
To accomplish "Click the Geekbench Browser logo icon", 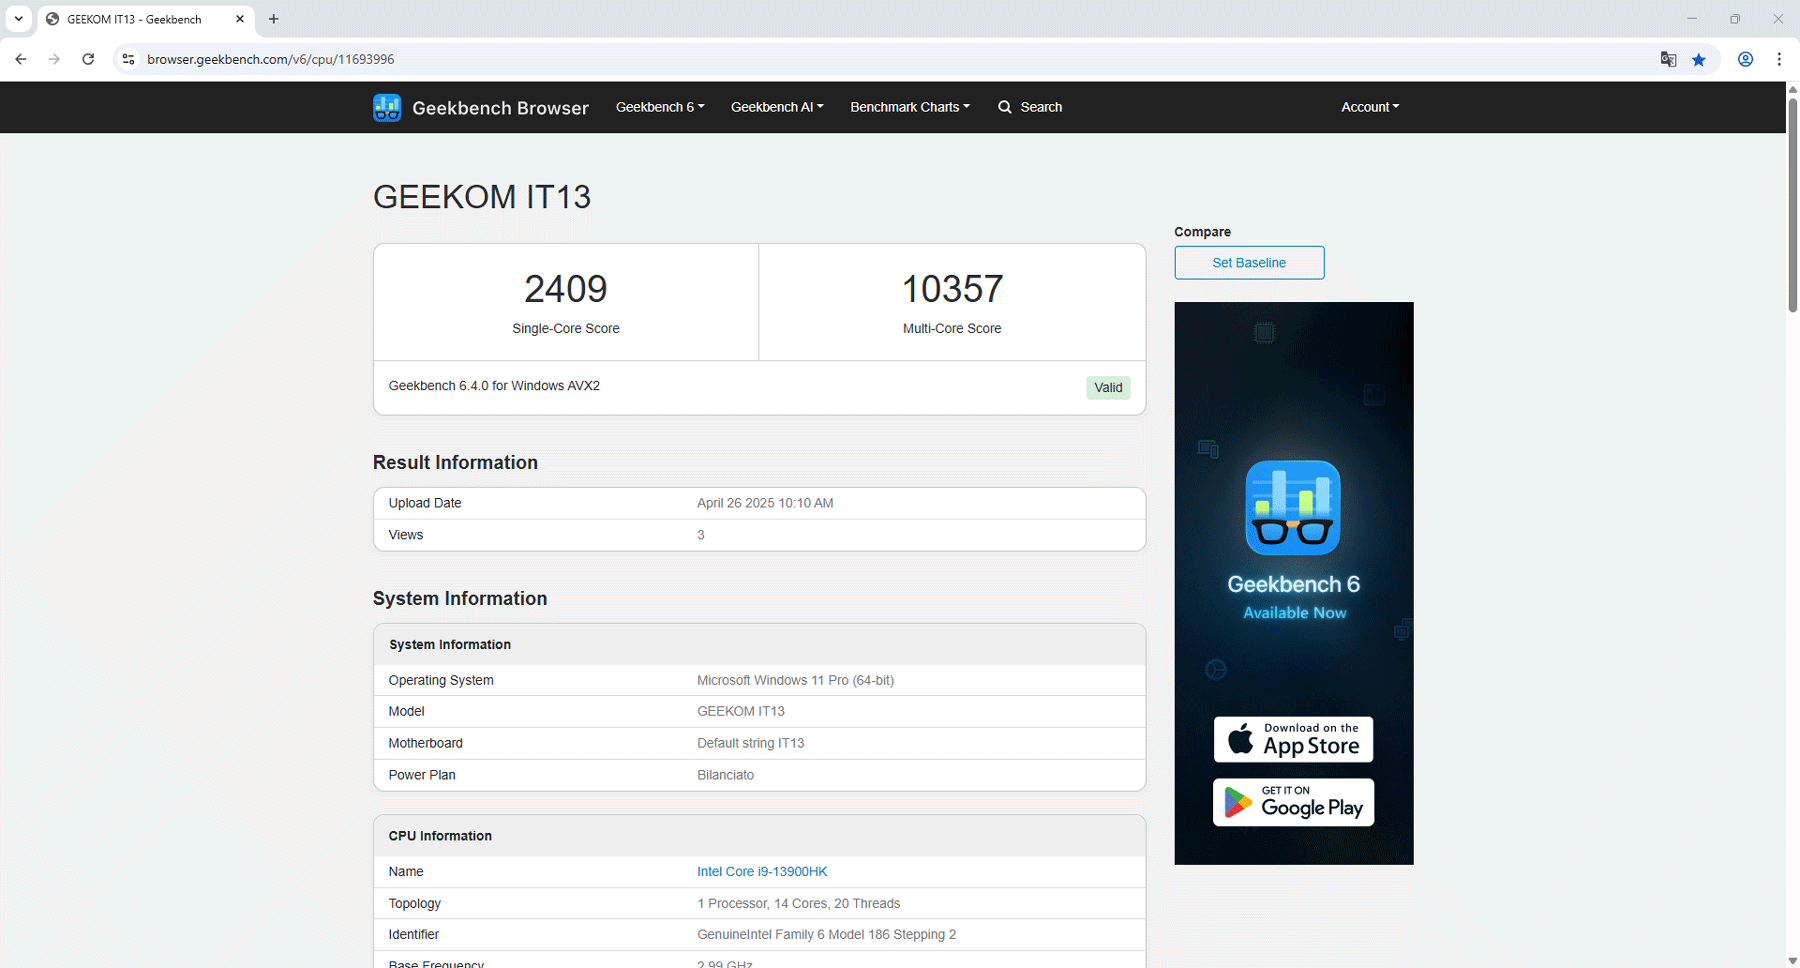I will tap(387, 107).
